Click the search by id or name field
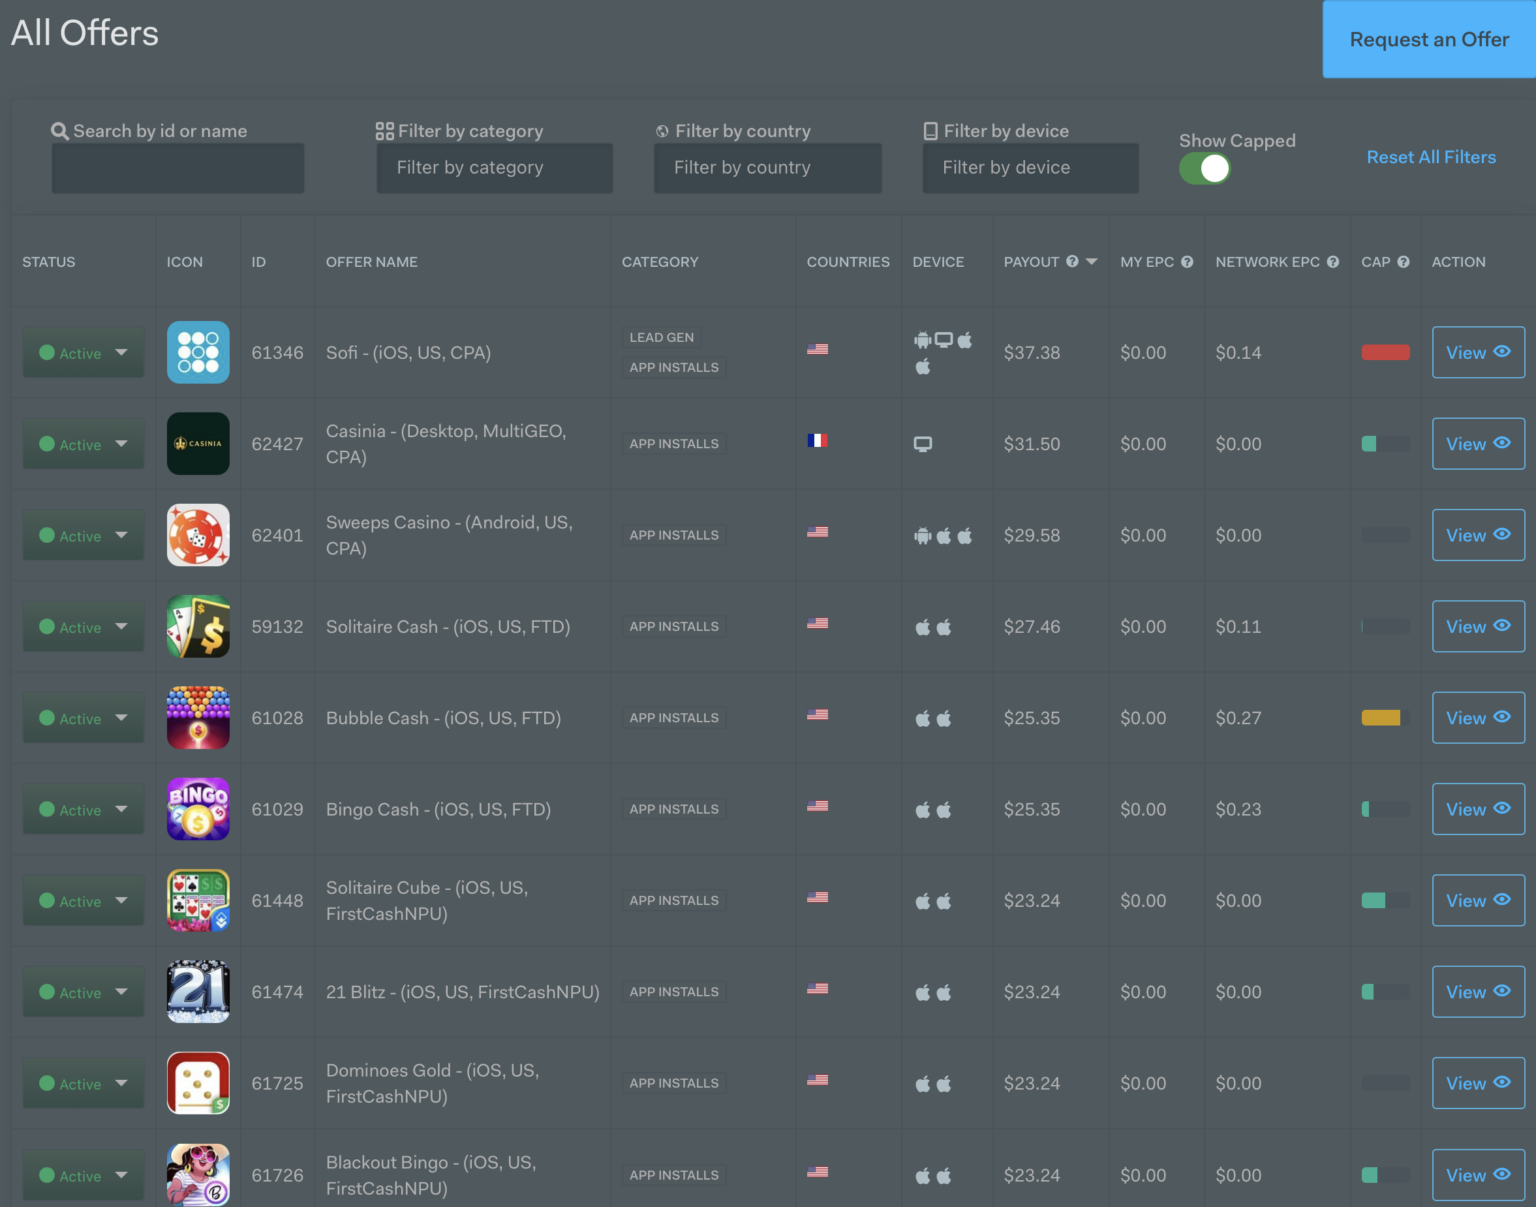This screenshot has height=1207, width=1536. coord(177,168)
